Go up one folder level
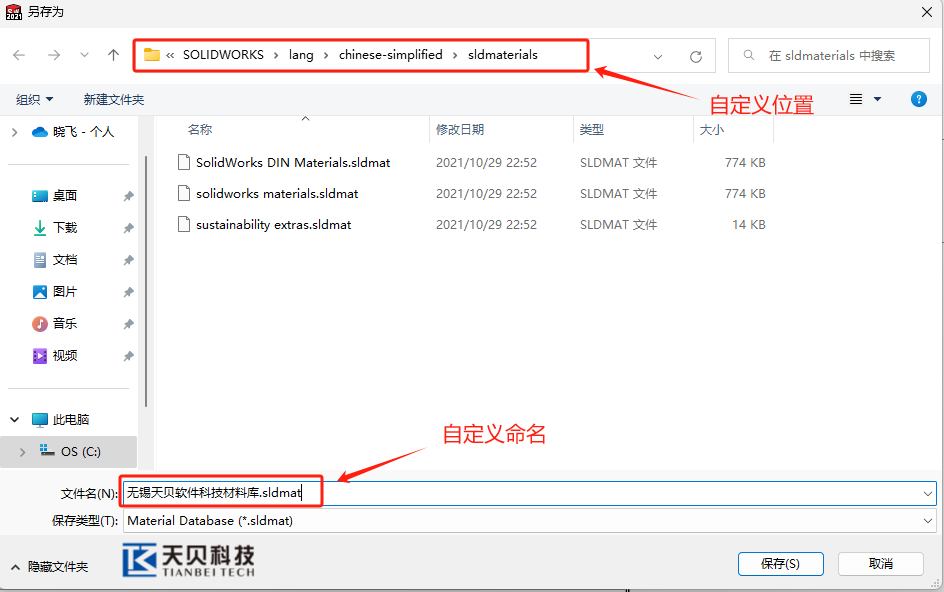 click(113, 55)
